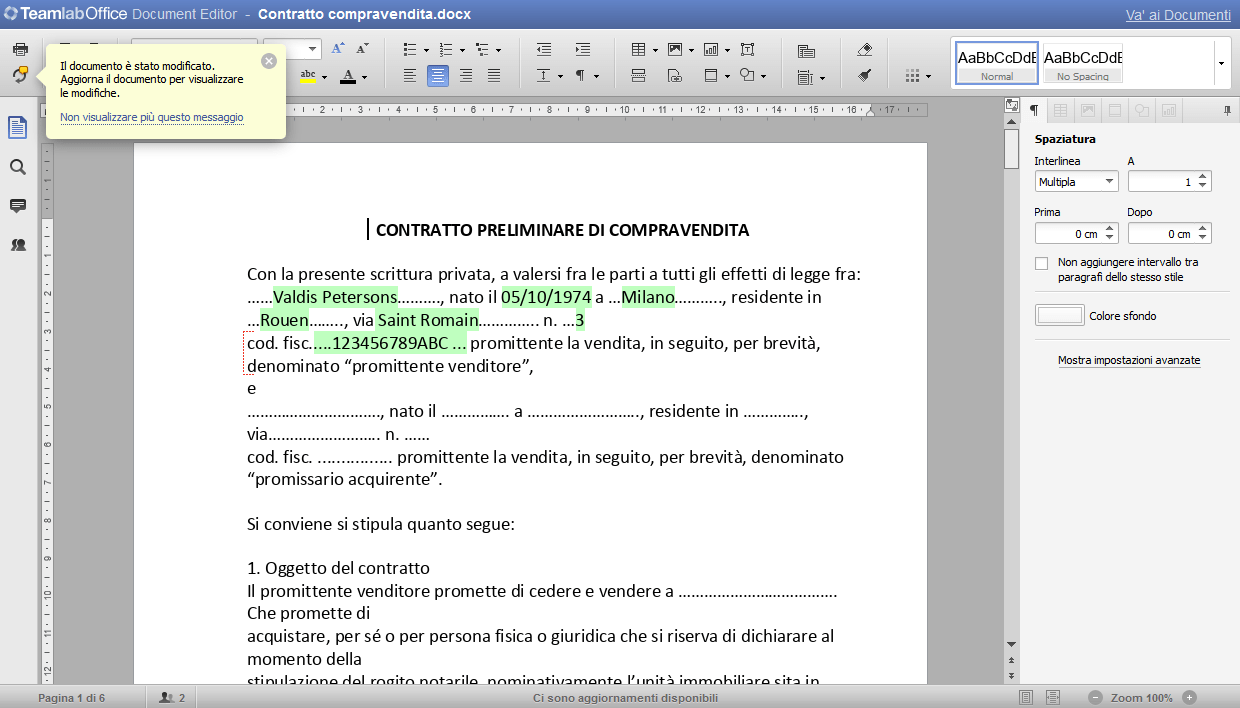Viewport: 1240px width, 708px height.
Task: Open the search tool in left sidebar
Action: [18, 167]
